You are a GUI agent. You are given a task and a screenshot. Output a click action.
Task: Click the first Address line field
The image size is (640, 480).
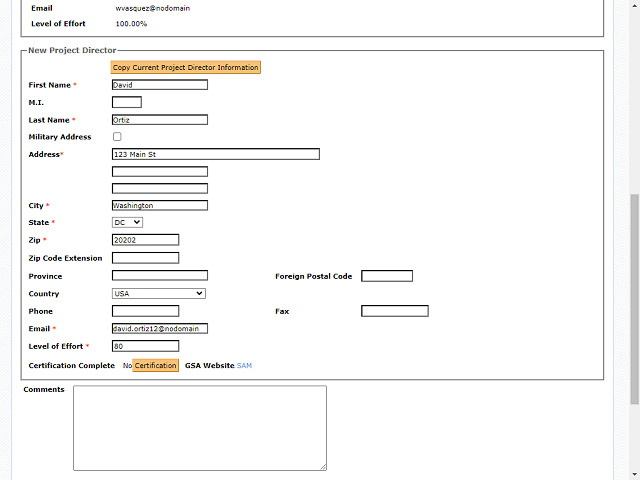(x=216, y=154)
